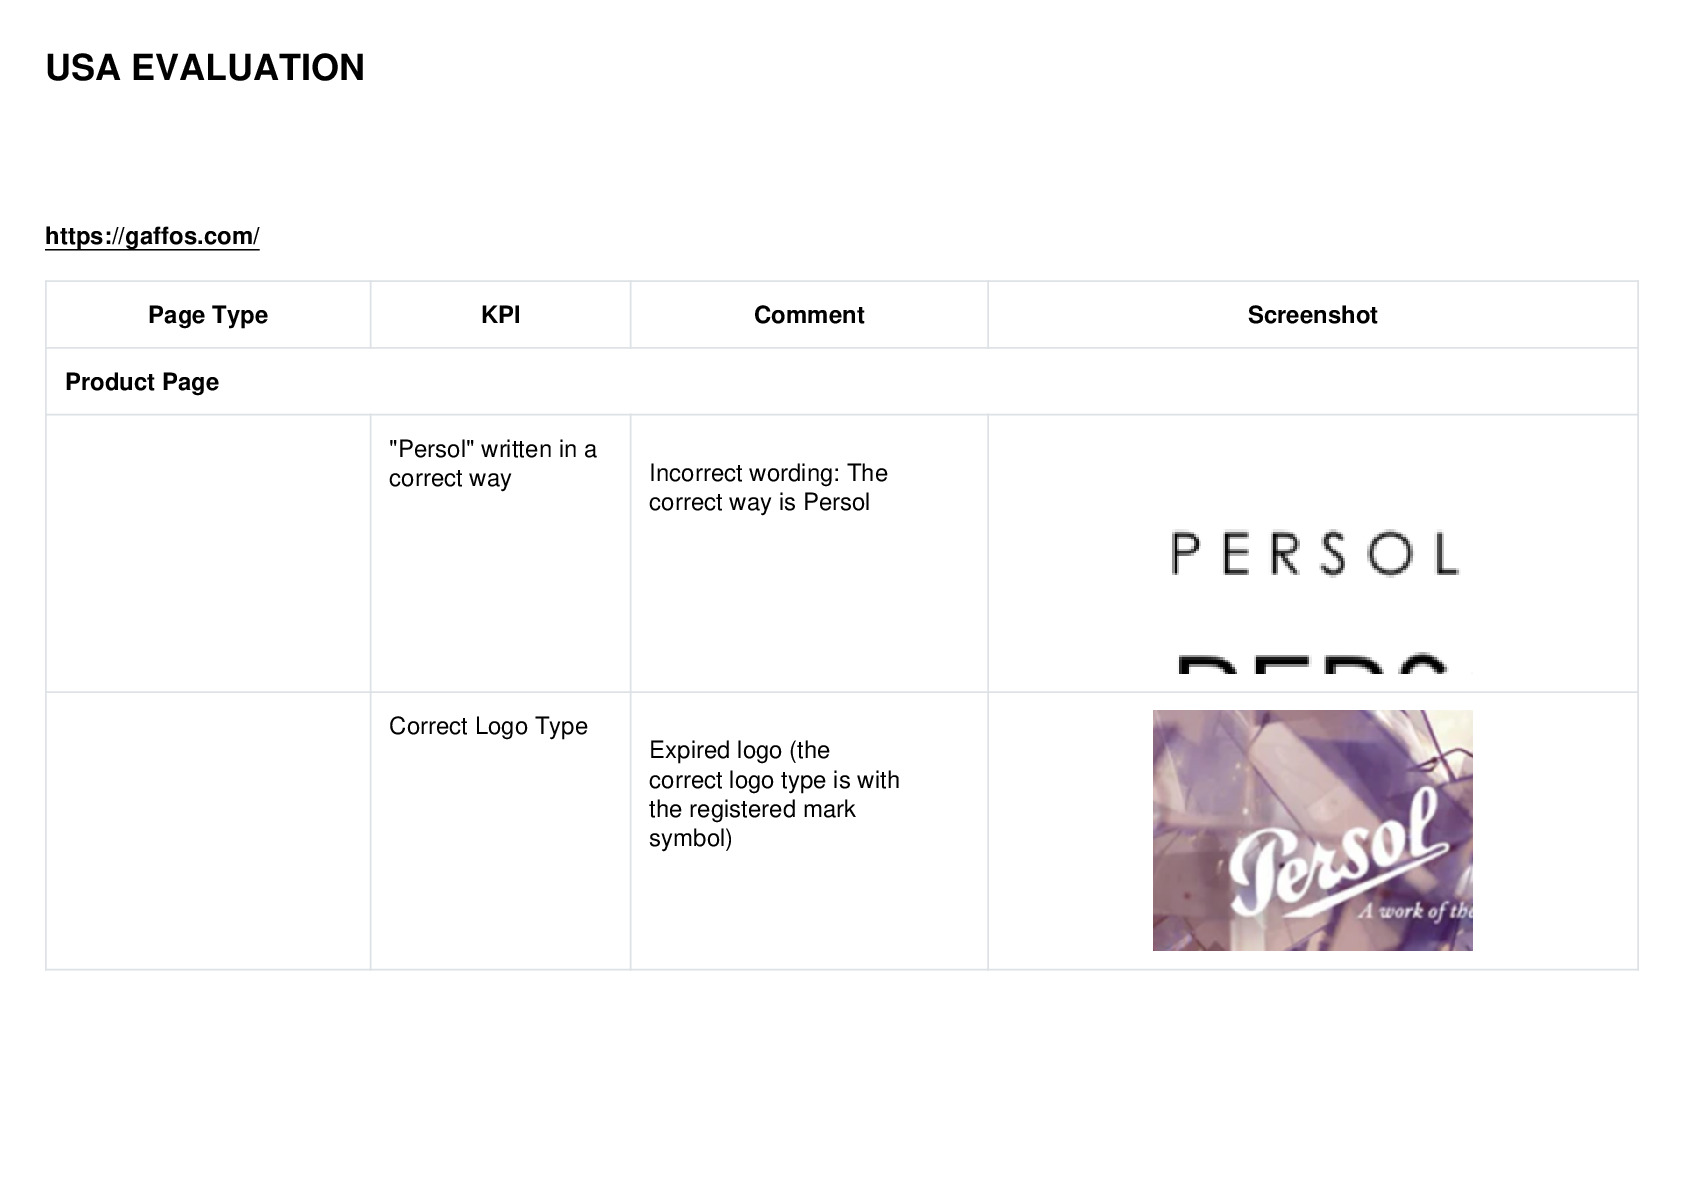Viewport: 1684px width, 1191px height.
Task: Click the 'A work of the' tagline in logo image
Action: (x=1414, y=911)
